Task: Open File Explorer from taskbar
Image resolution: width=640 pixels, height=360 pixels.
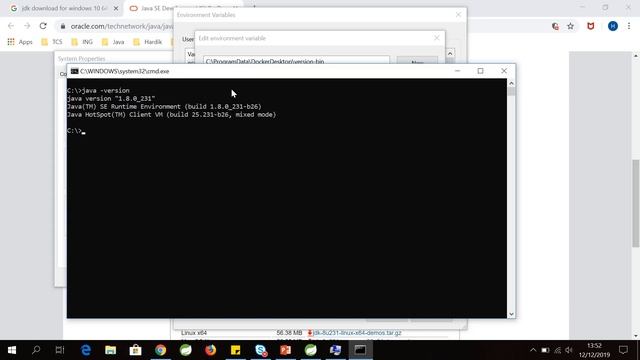Action: [x=111, y=350]
